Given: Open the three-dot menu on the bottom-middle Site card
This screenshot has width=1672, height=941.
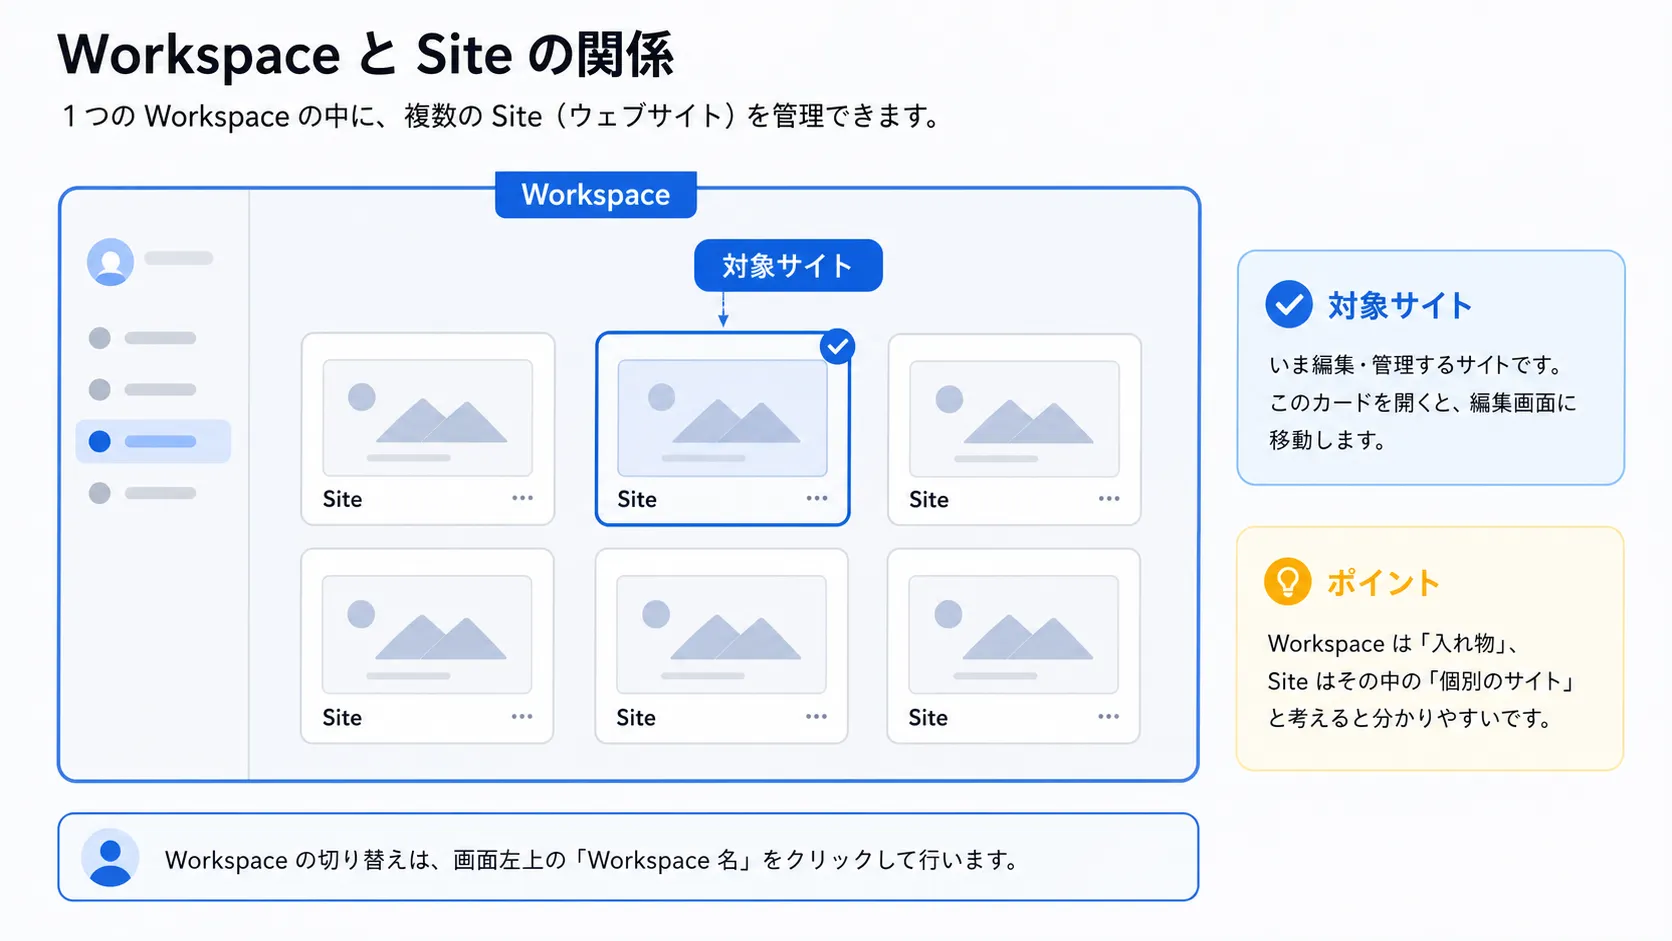Looking at the screenshot, I should tap(817, 716).
